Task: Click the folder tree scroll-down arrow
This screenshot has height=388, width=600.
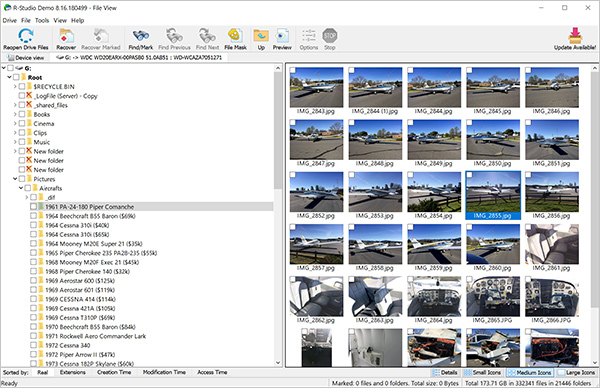Action: [x=278, y=363]
